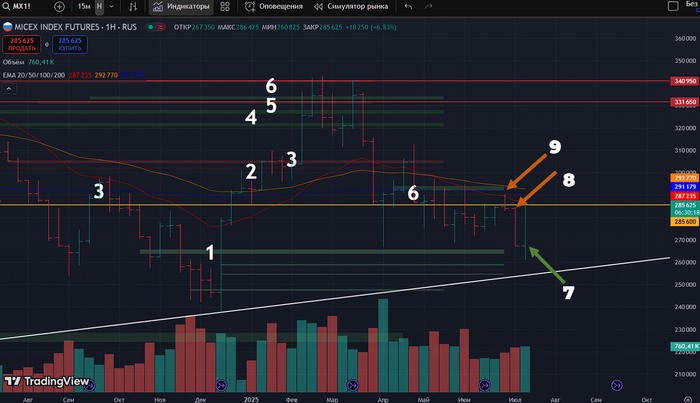This screenshot has height=403, width=700.
Task: Create an alert via Оповещения
Action: [x=275, y=6]
